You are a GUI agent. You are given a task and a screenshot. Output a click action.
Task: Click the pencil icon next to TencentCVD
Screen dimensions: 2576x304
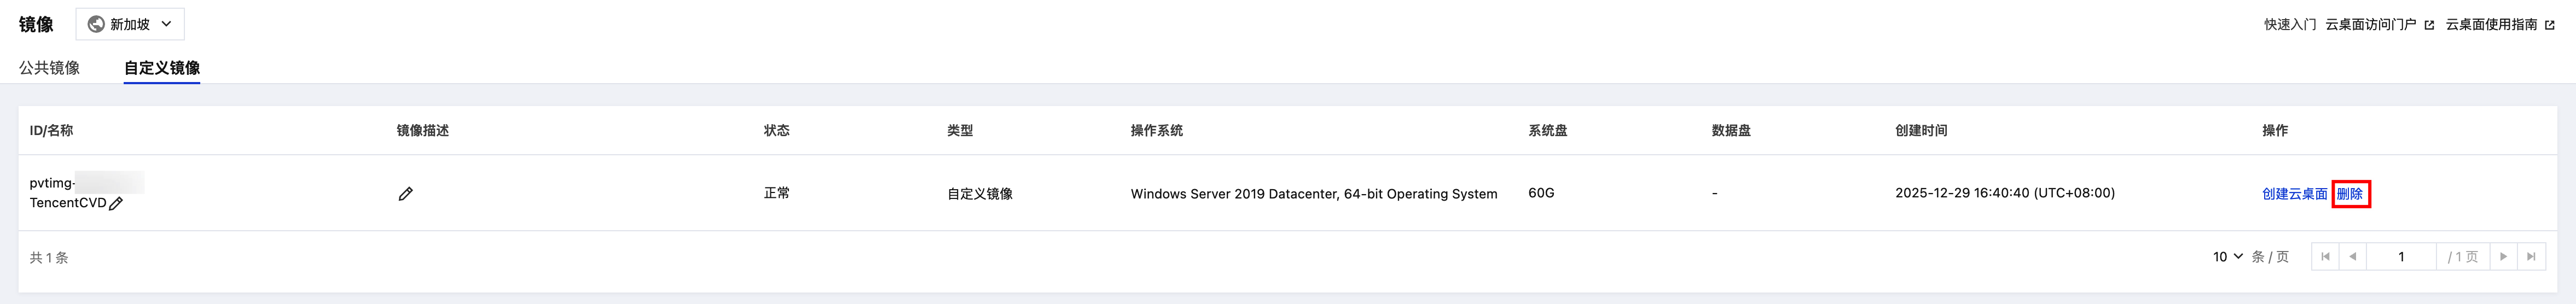point(116,203)
